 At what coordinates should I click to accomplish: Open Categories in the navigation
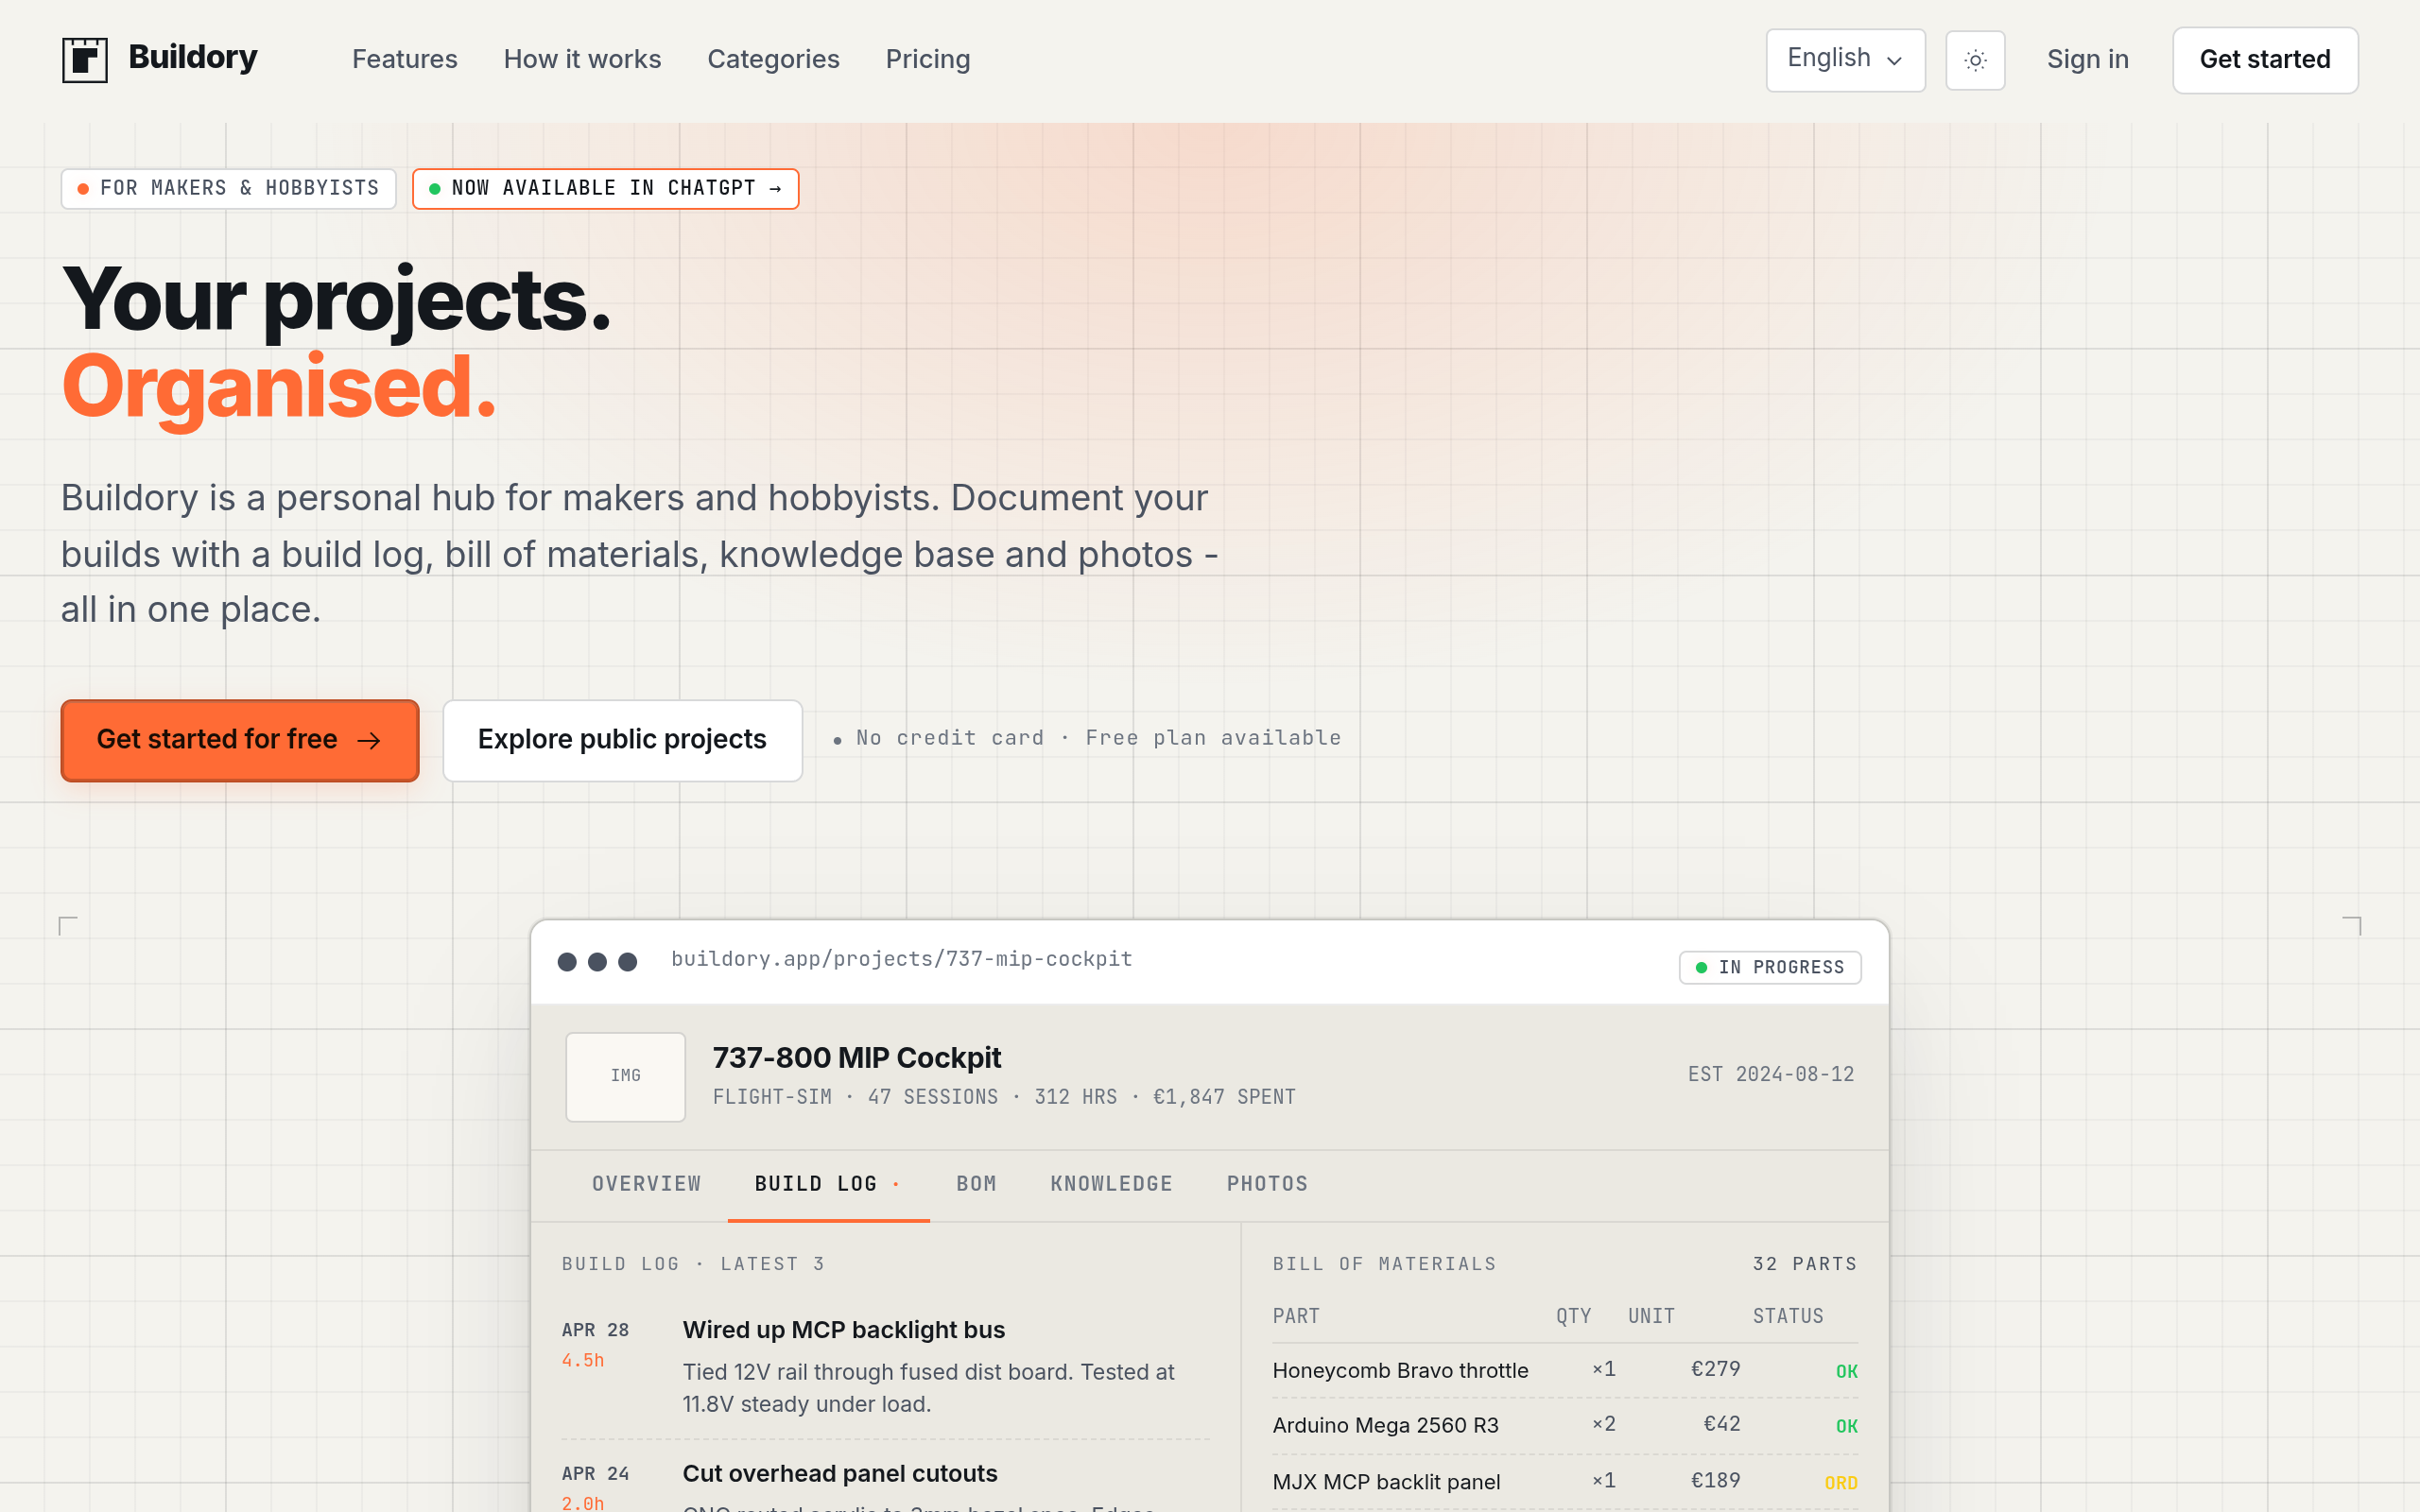coord(773,59)
